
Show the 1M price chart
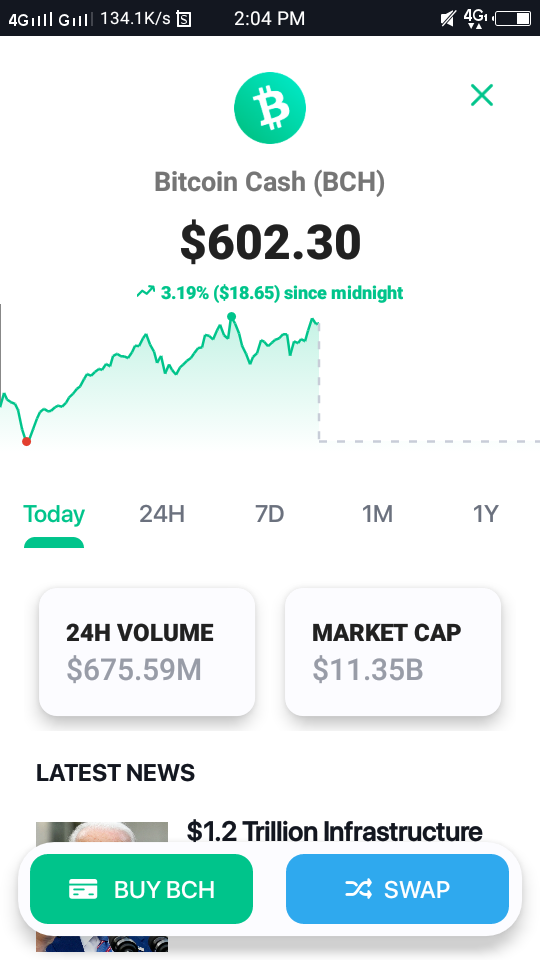(x=377, y=514)
